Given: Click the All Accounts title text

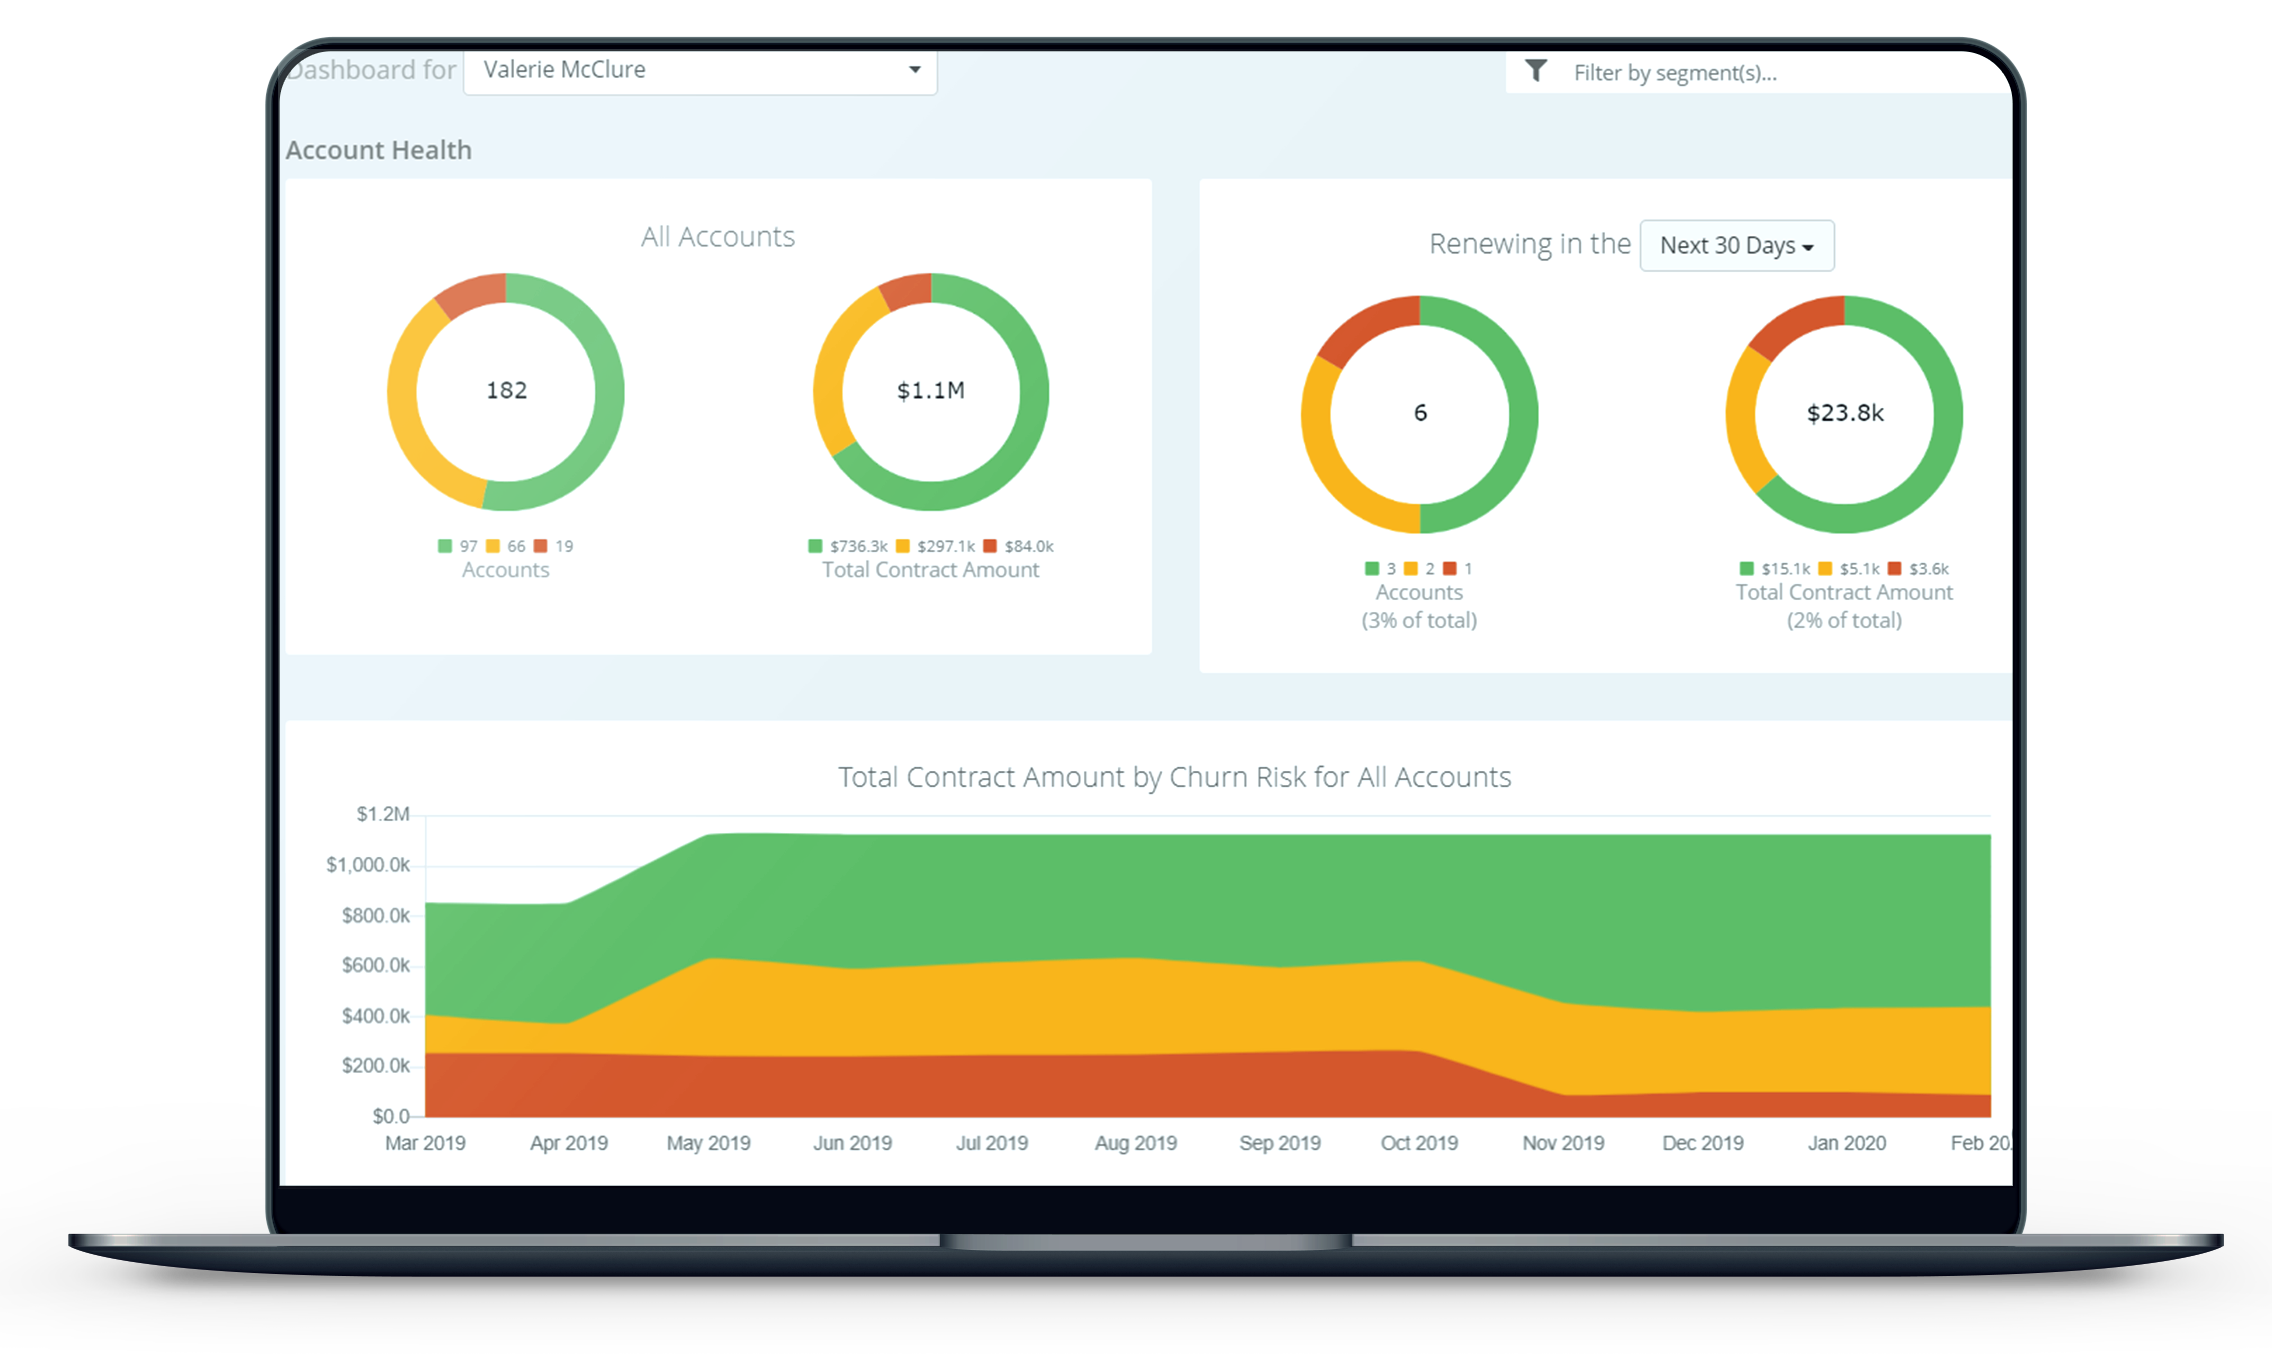Looking at the screenshot, I should coord(718,237).
